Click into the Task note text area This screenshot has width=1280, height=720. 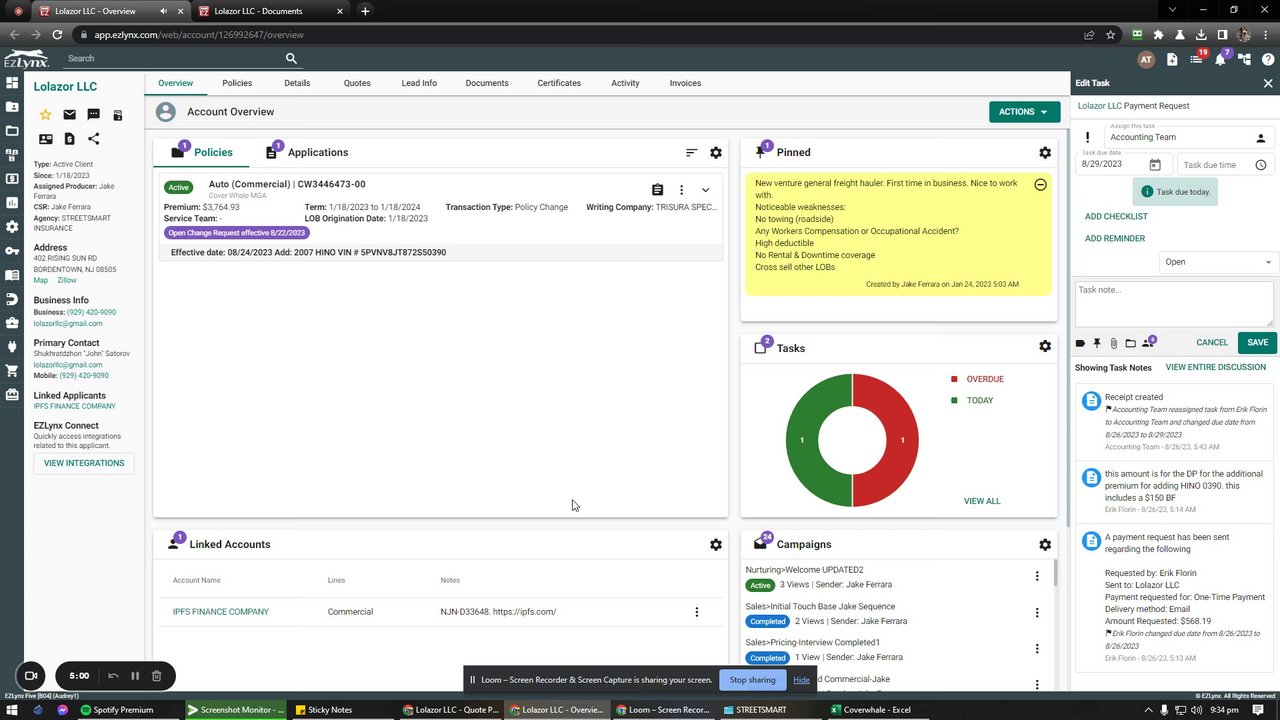pyautogui.click(x=1175, y=304)
